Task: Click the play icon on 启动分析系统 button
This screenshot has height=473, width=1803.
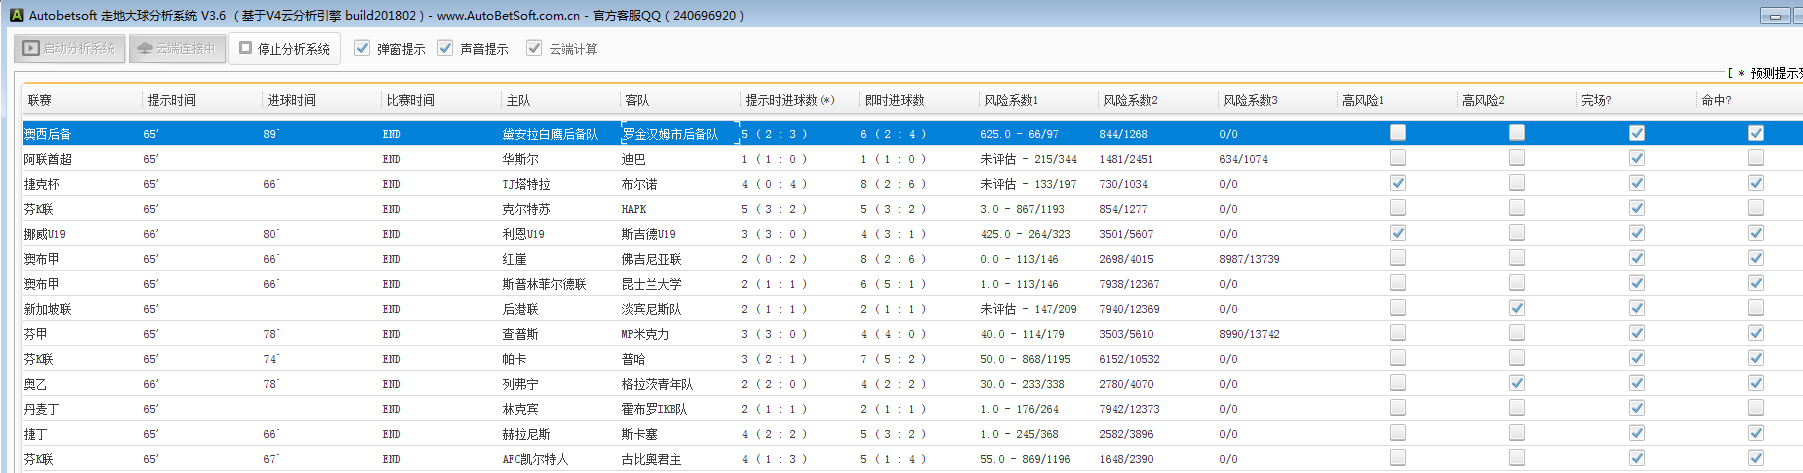Action: click(31, 48)
